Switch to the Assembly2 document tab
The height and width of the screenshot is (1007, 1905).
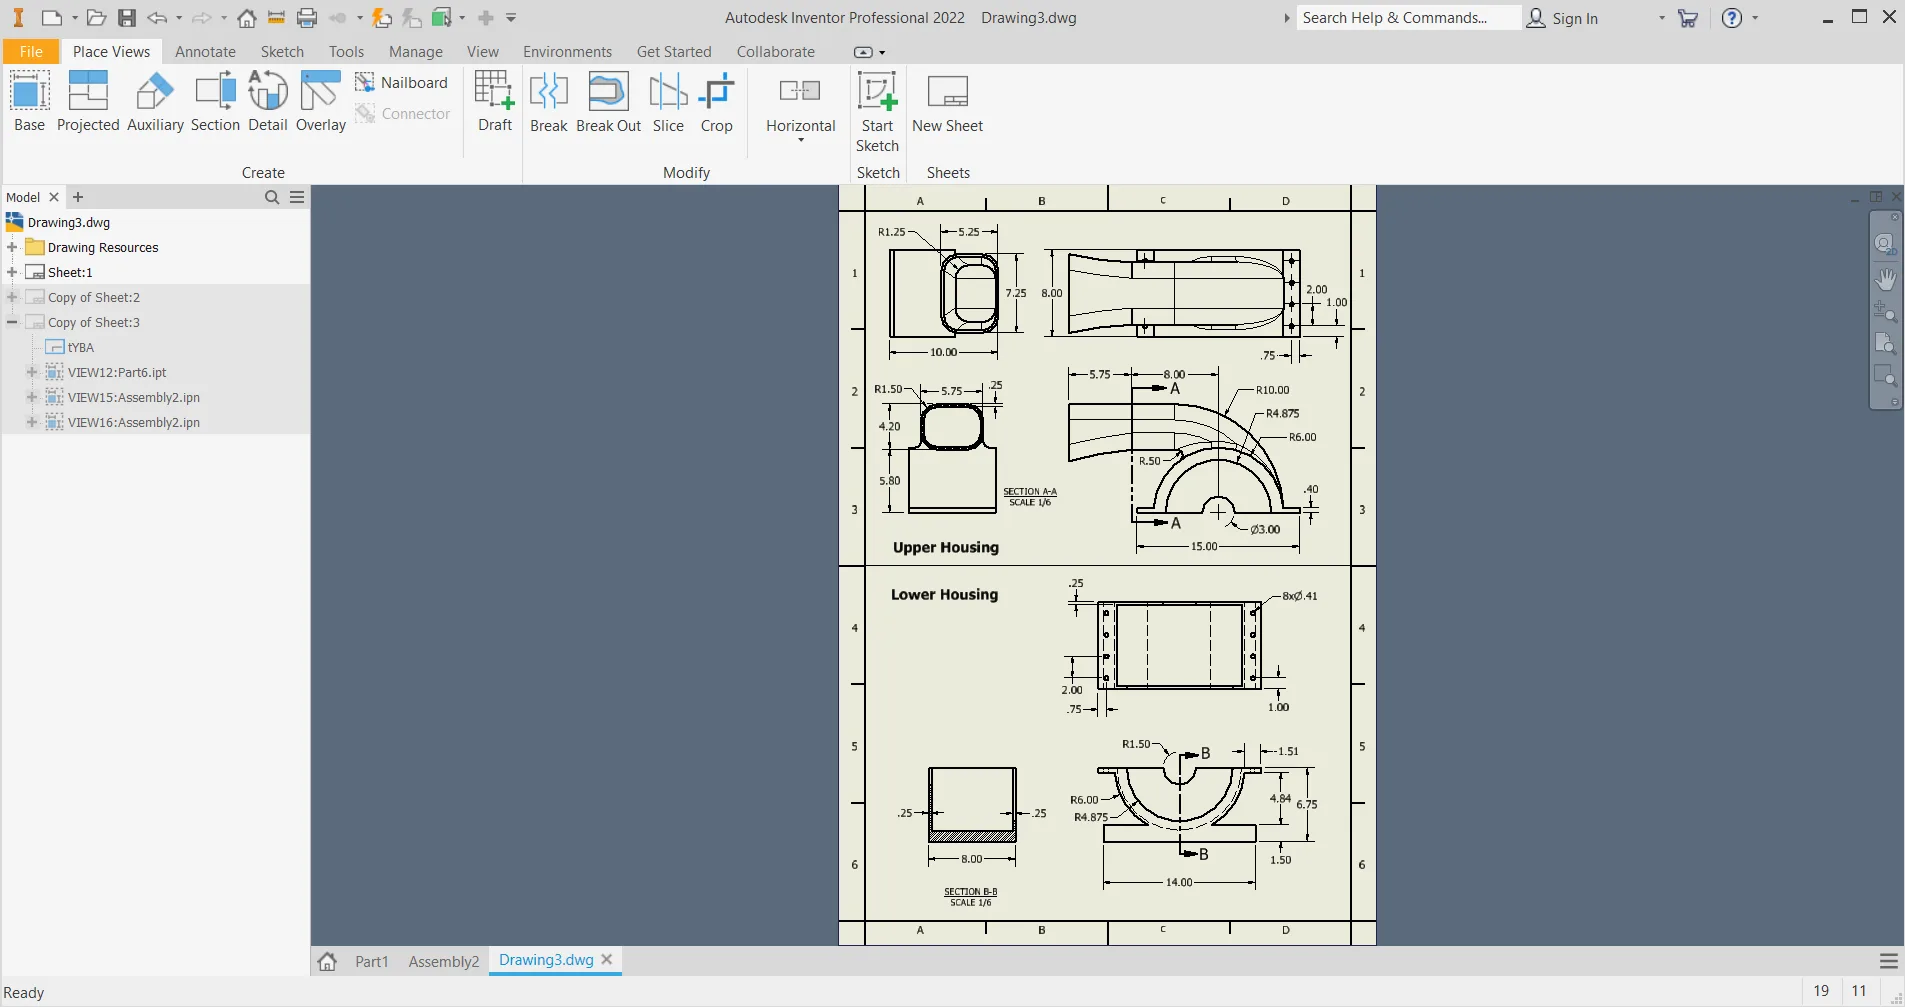click(443, 961)
